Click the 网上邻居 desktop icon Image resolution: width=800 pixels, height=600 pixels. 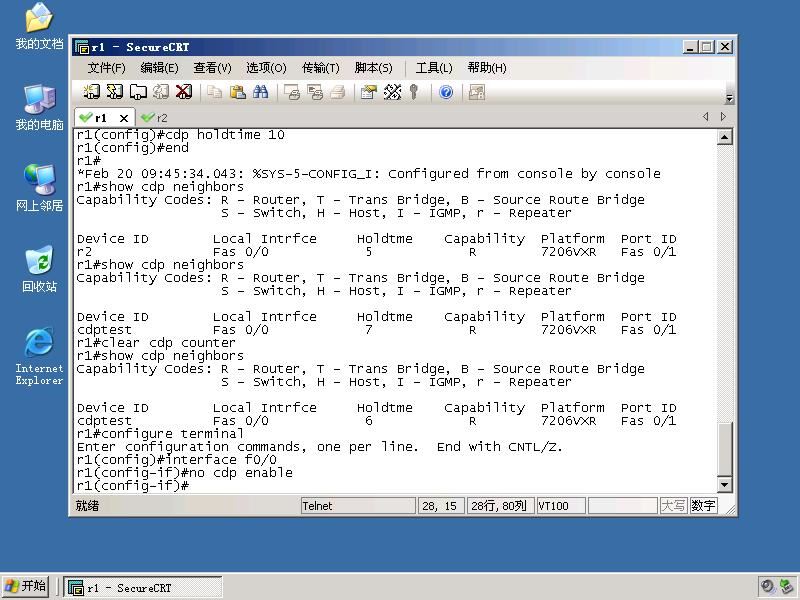point(39,188)
